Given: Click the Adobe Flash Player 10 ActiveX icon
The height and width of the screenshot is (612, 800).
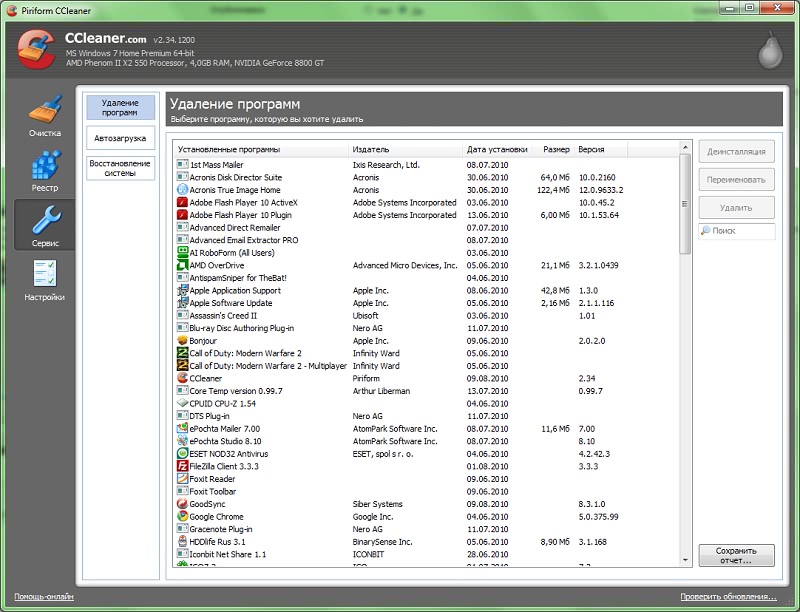Looking at the screenshot, I should click(182, 202).
